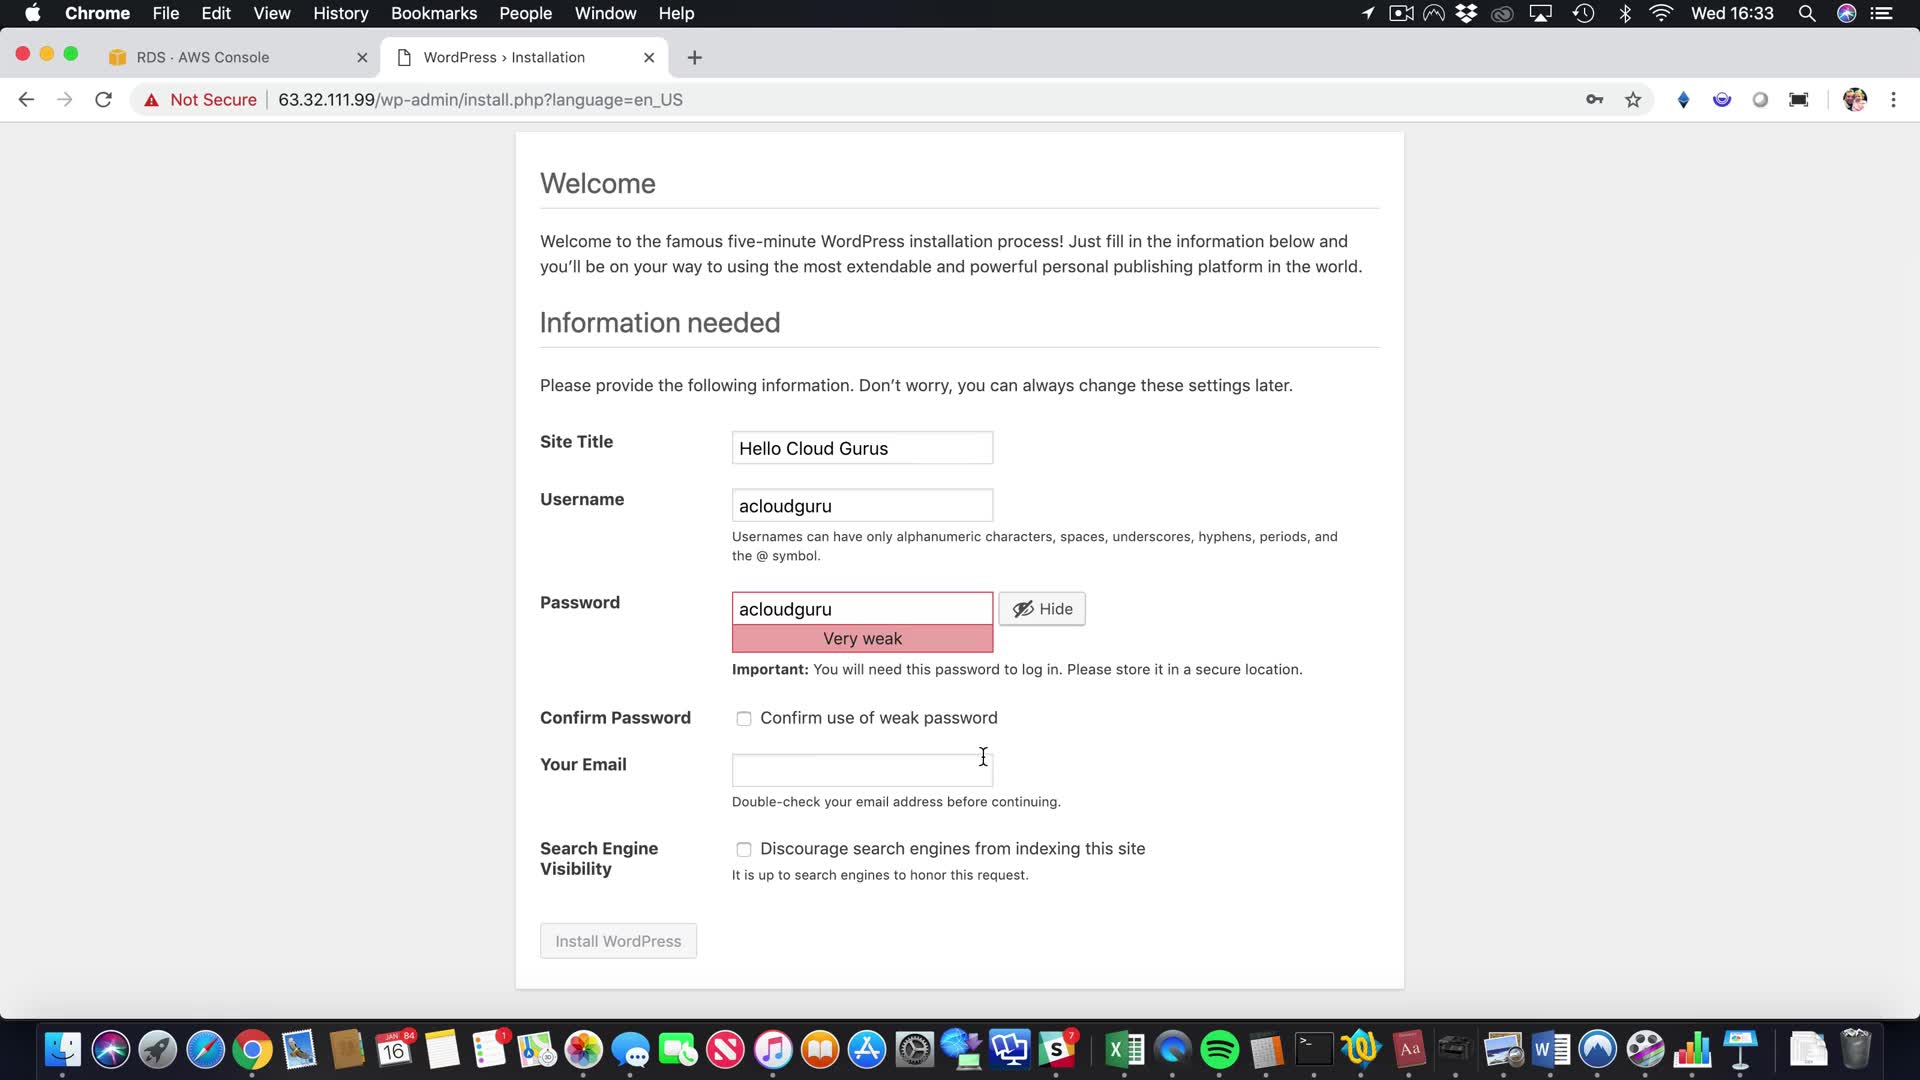Open the Bookmarks menu

[x=433, y=13]
